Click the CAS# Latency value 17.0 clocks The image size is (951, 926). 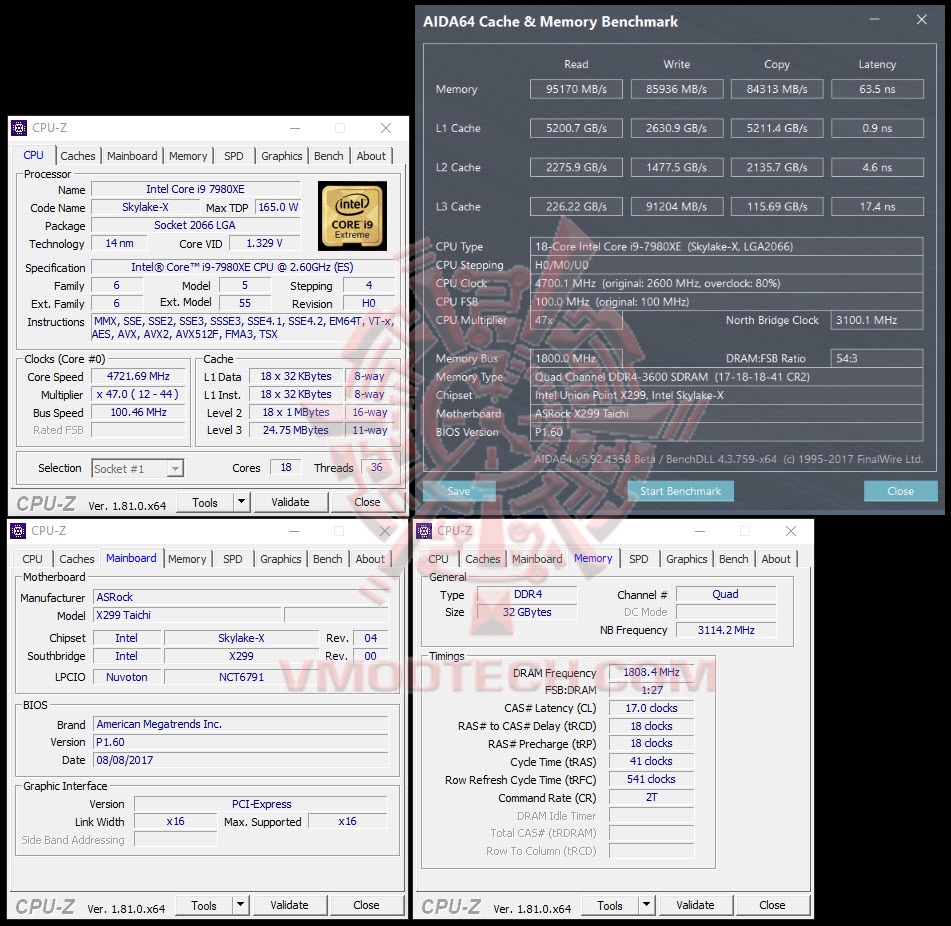pyautogui.click(x=651, y=708)
